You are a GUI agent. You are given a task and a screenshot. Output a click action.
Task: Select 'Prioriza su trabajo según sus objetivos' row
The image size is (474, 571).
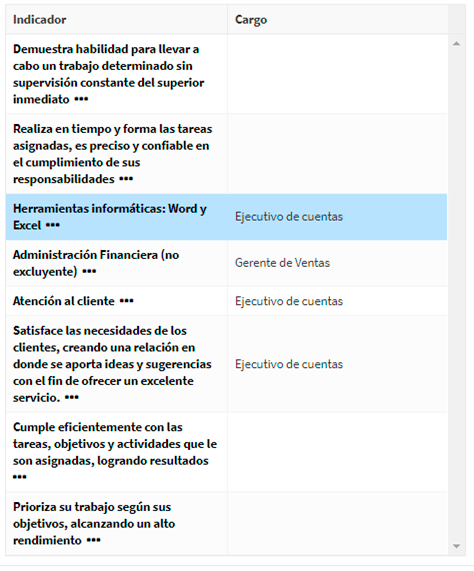226,524
